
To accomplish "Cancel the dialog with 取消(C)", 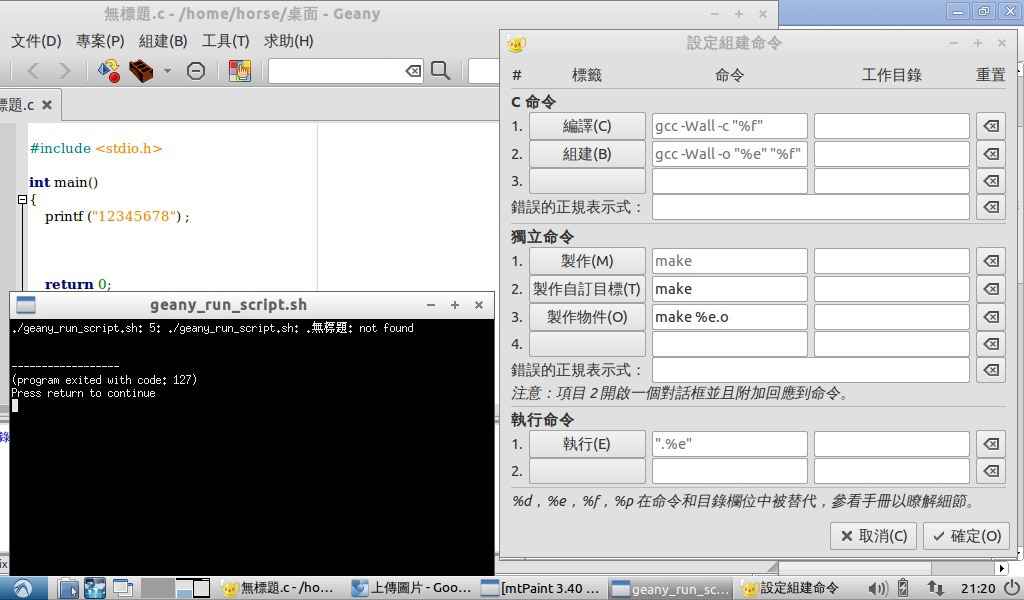I will click(874, 536).
